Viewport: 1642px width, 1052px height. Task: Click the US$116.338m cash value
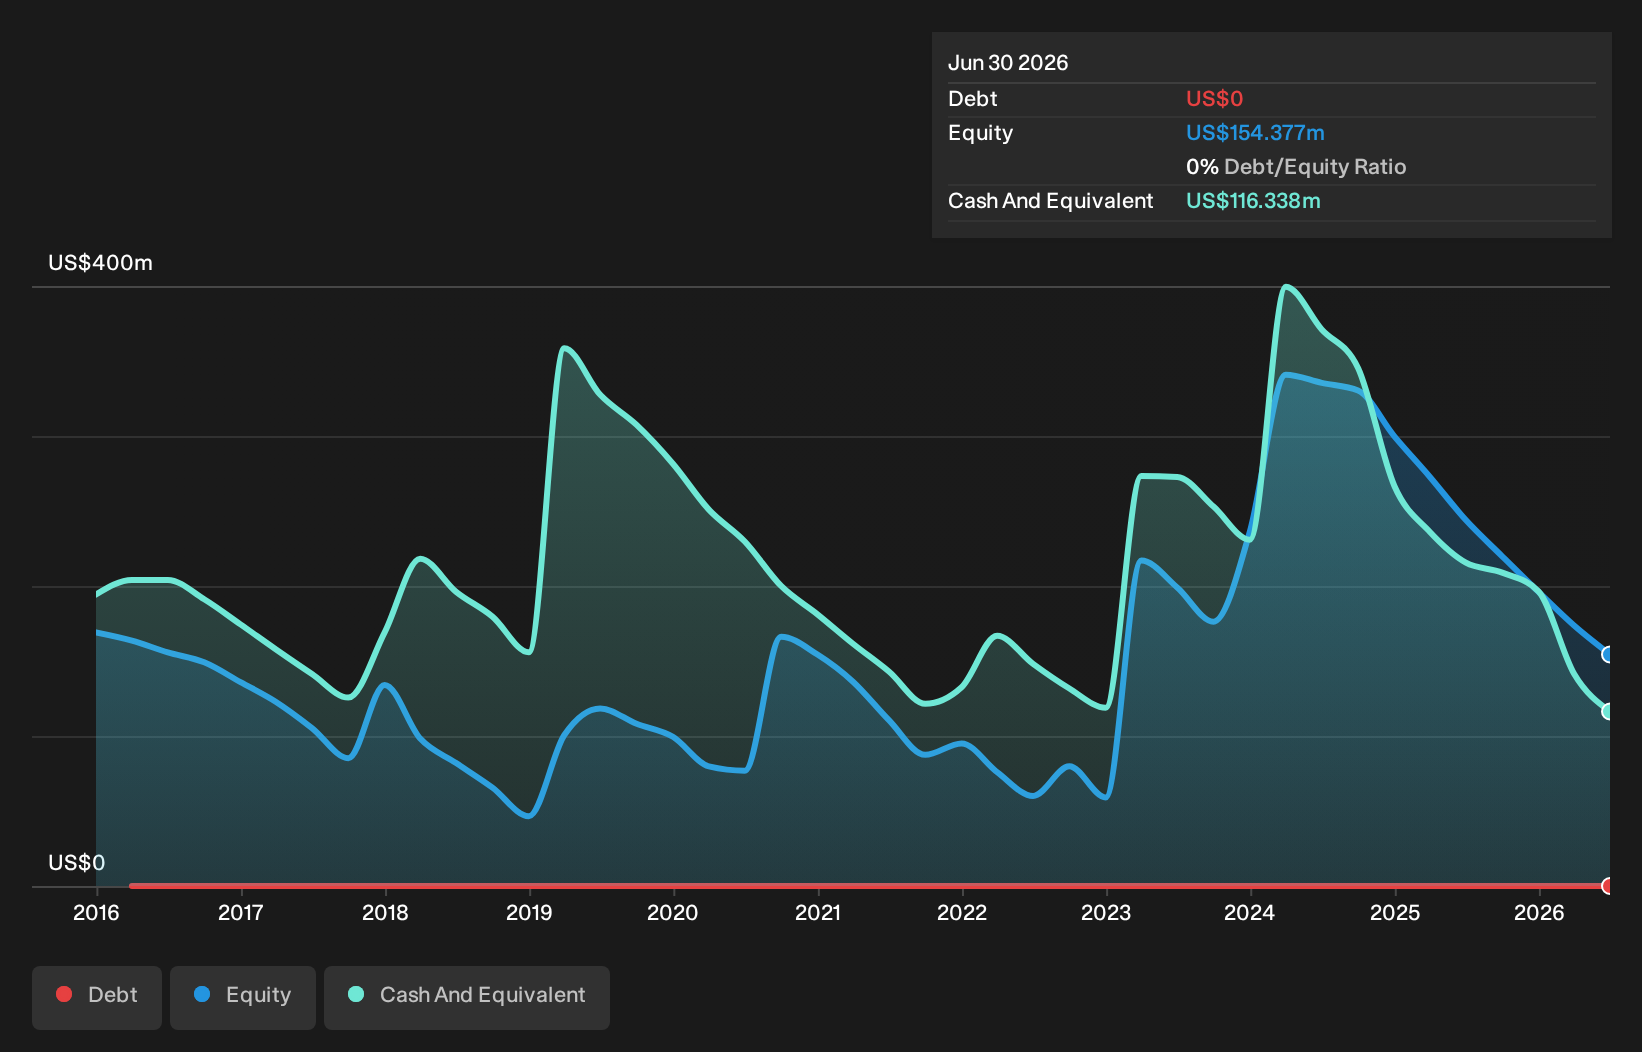click(x=1253, y=201)
